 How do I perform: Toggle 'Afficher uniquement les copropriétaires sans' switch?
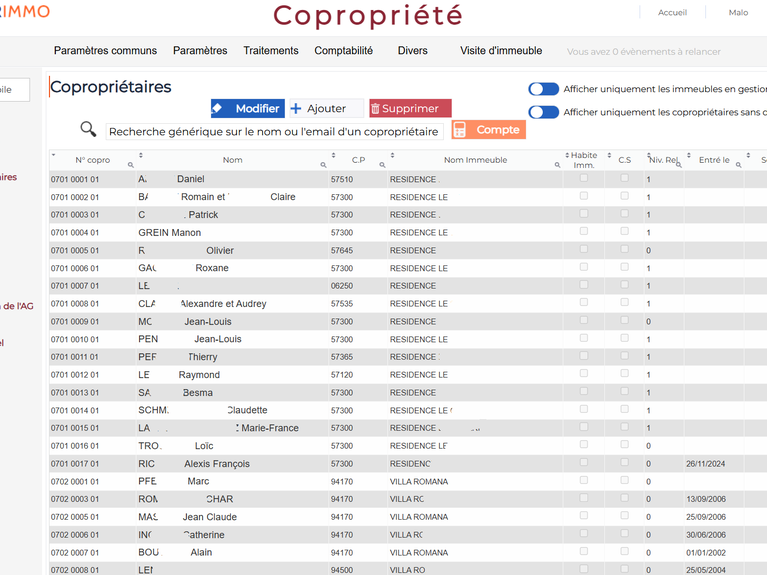tap(543, 112)
